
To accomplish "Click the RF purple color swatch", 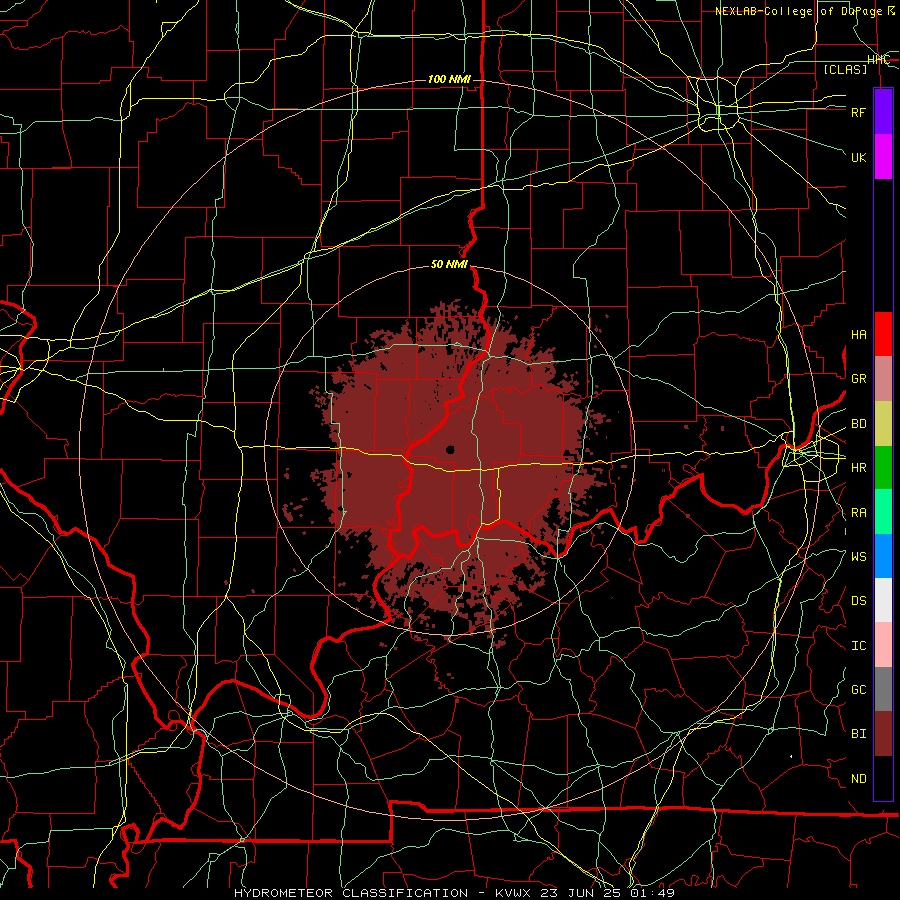I will [x=883, y=112].
